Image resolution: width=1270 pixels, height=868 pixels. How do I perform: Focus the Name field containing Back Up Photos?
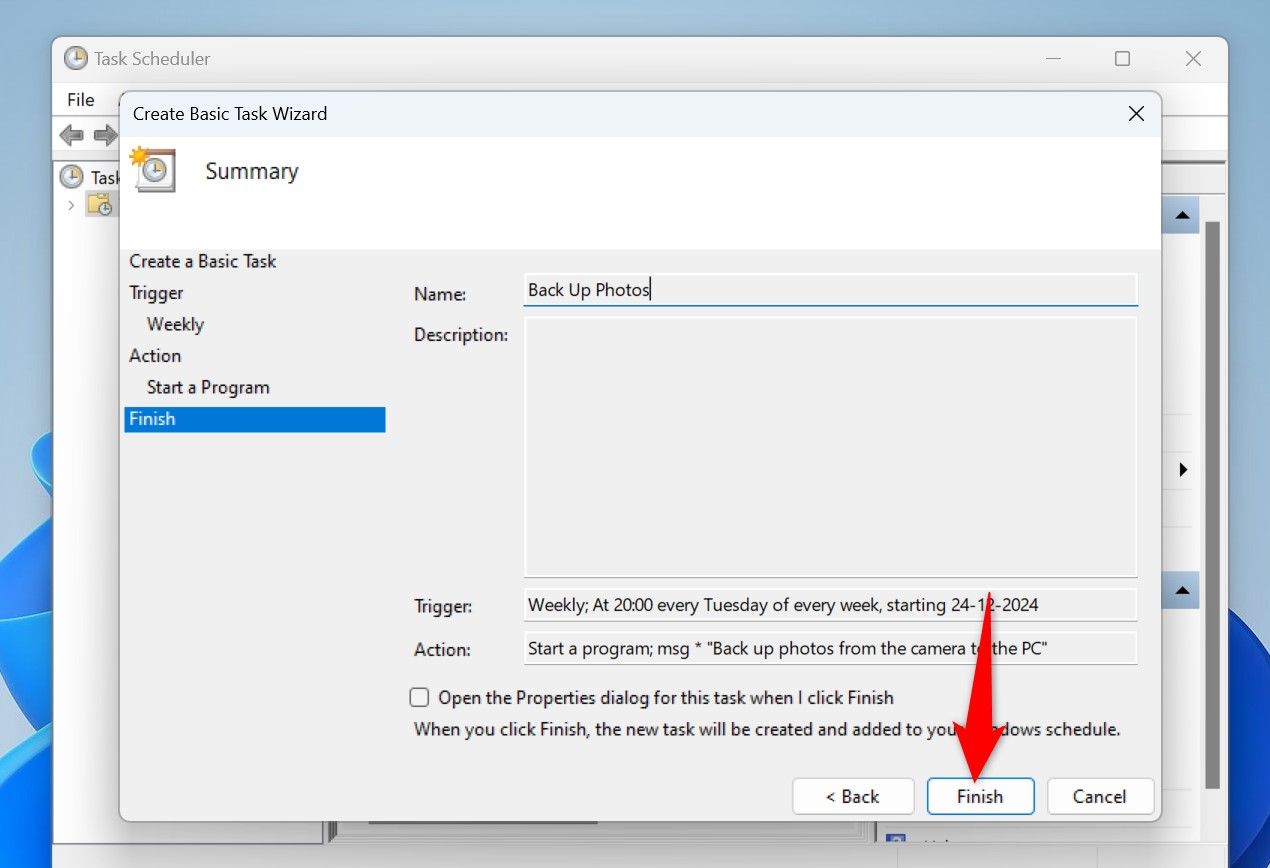(x=830, y=290)
